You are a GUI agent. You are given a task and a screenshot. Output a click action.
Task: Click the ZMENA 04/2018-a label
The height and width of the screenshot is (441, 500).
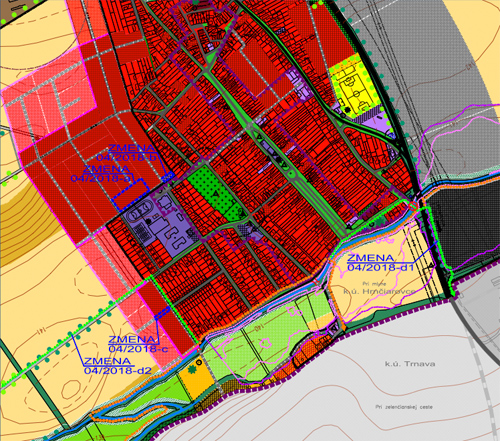click(101, 173)
